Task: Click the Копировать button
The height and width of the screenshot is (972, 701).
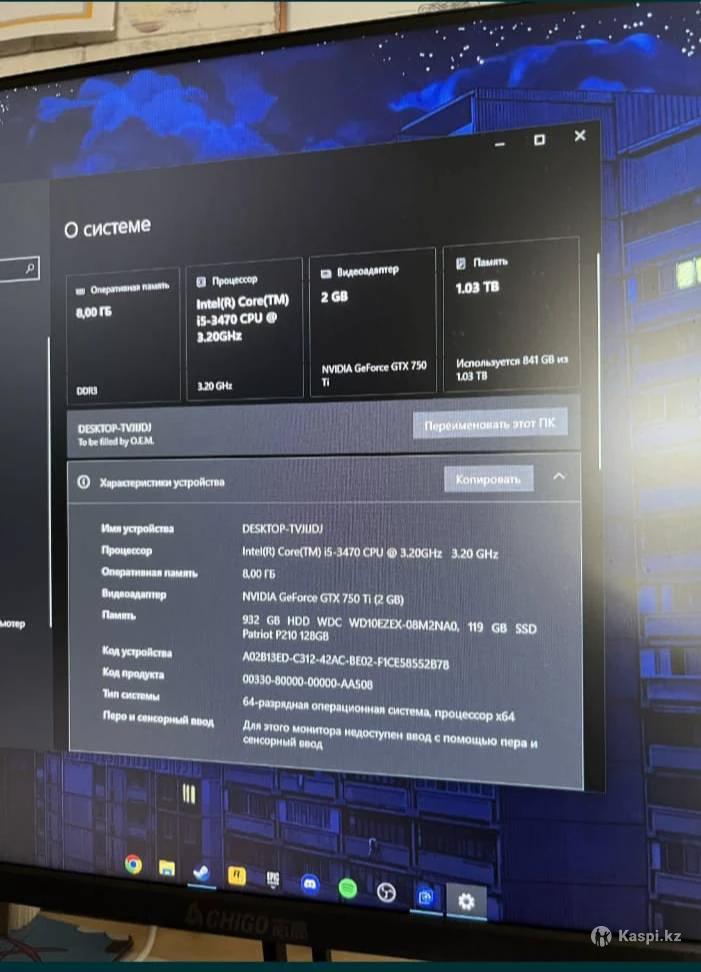Action: tap(488, 480)
